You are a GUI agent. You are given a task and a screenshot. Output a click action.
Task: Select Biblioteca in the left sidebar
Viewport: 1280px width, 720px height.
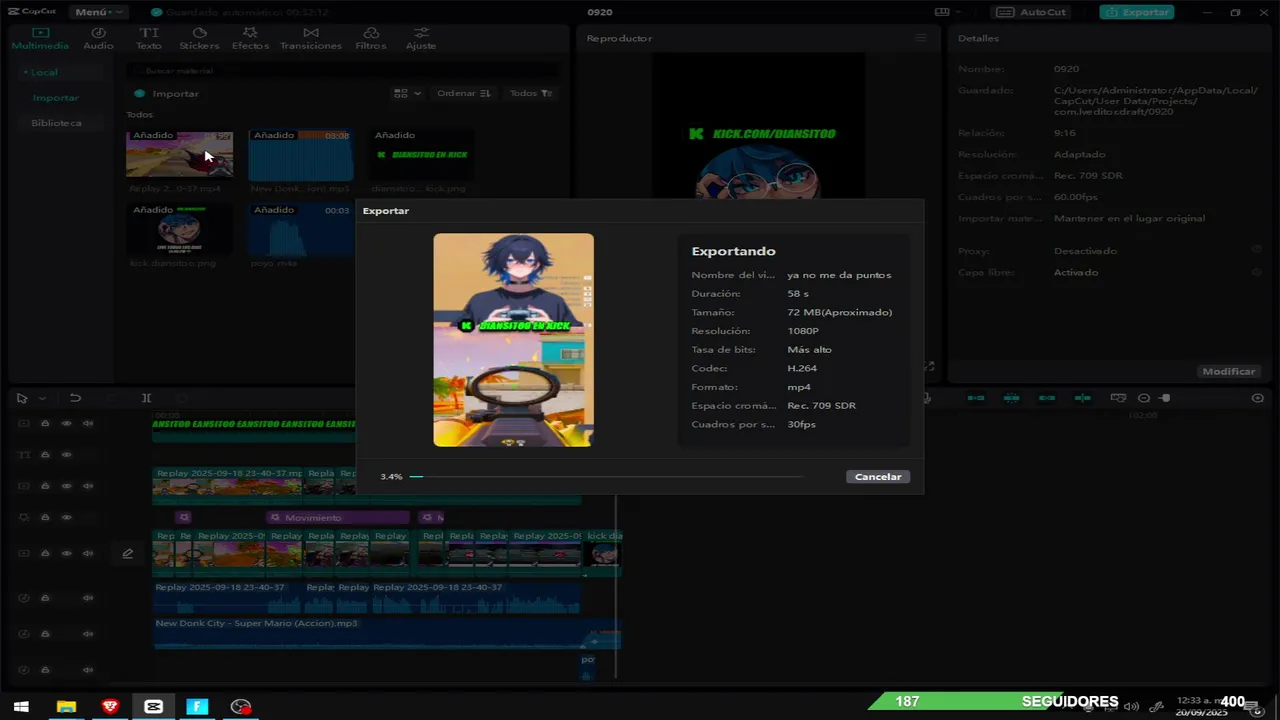click(56, 123)
